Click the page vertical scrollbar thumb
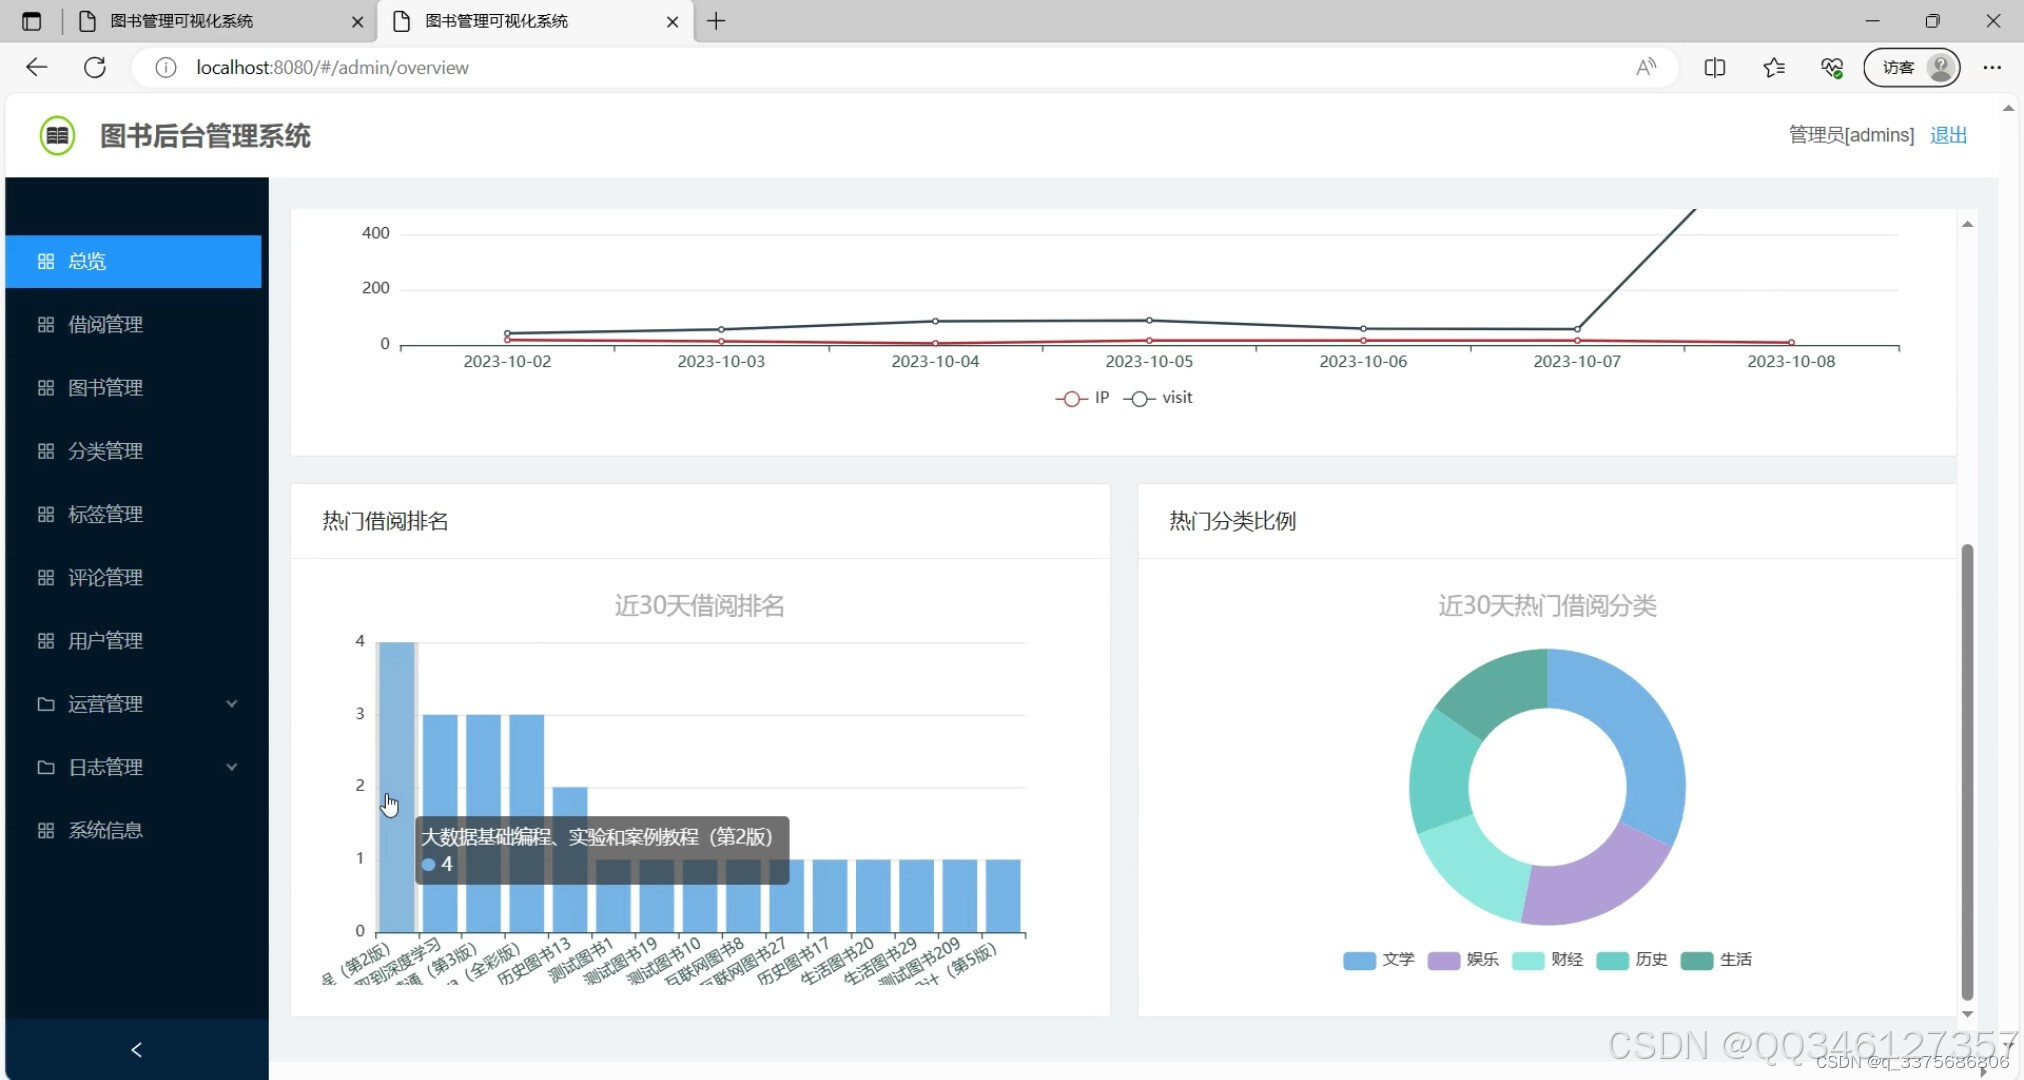 (1967, 770)
